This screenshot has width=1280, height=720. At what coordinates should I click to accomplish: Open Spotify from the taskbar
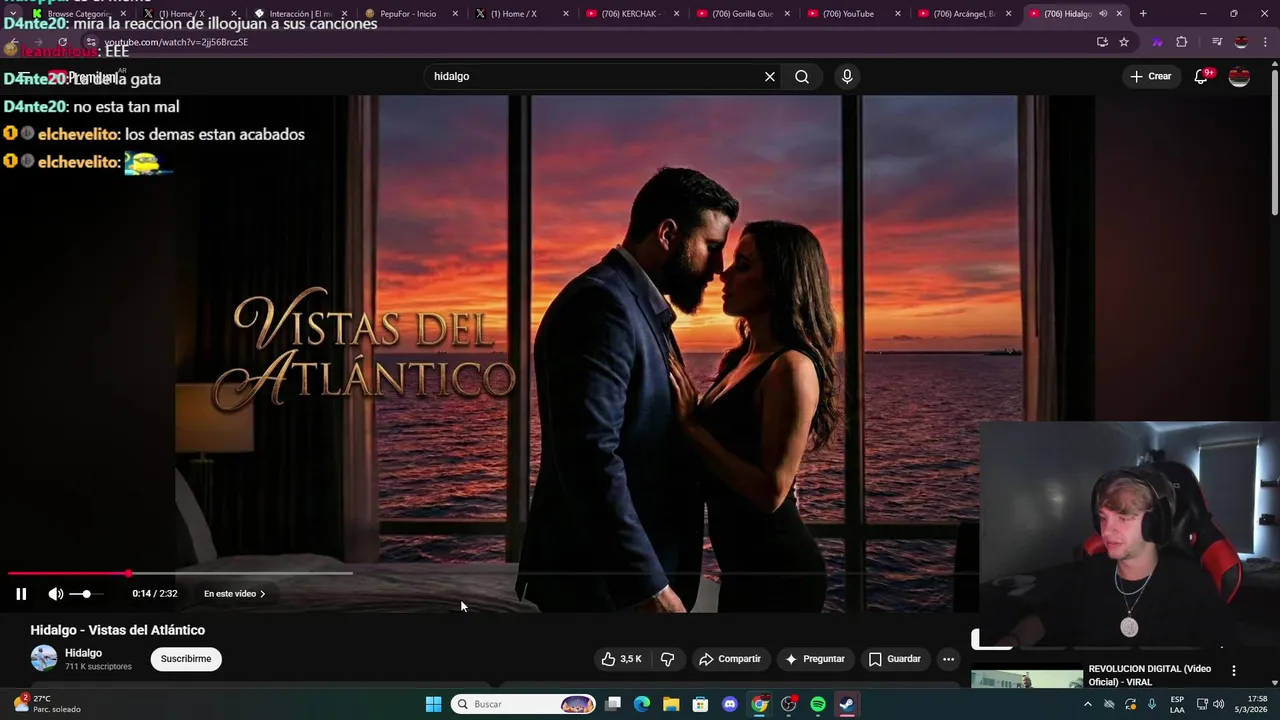pos(818,704)
